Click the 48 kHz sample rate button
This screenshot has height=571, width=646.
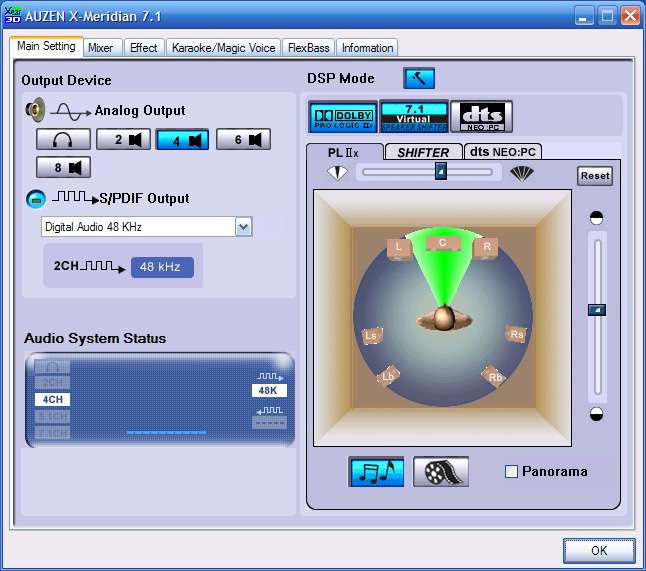point(162,267)
